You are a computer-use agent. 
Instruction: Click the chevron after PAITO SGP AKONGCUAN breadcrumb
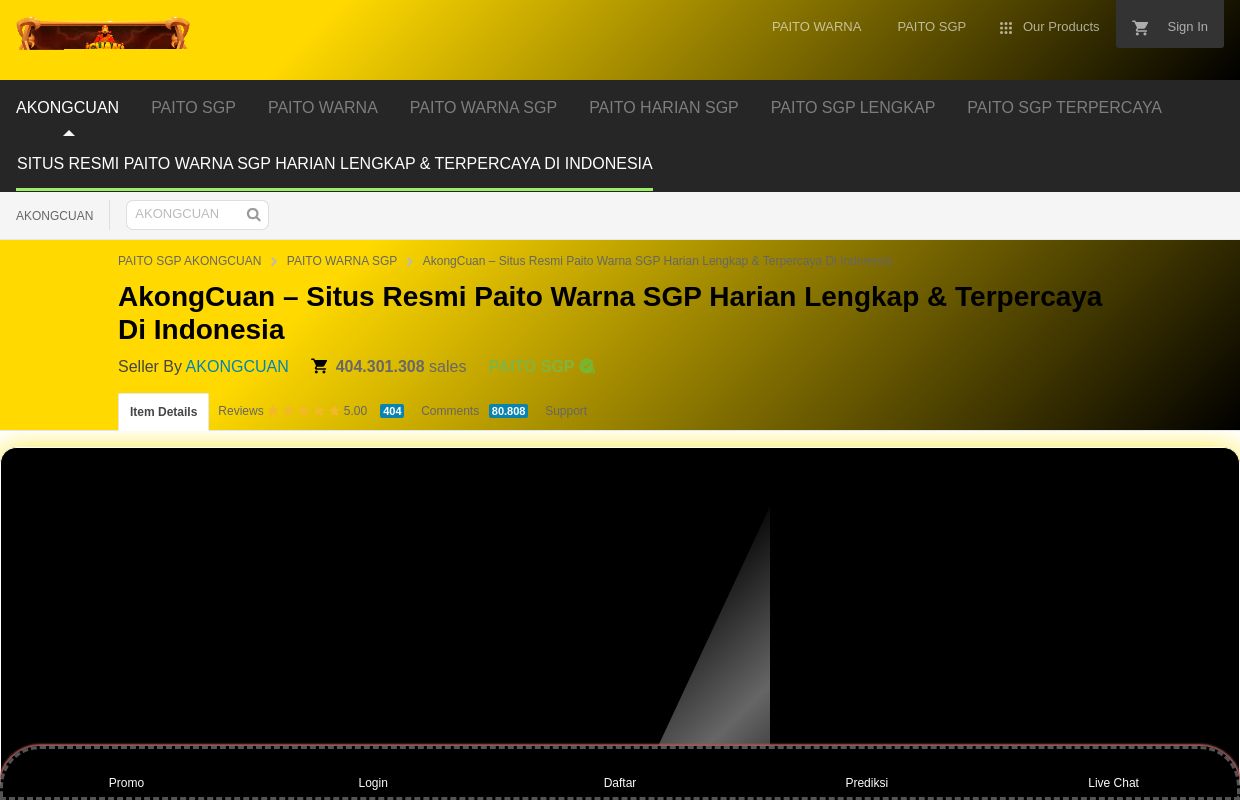pos(274,261)
